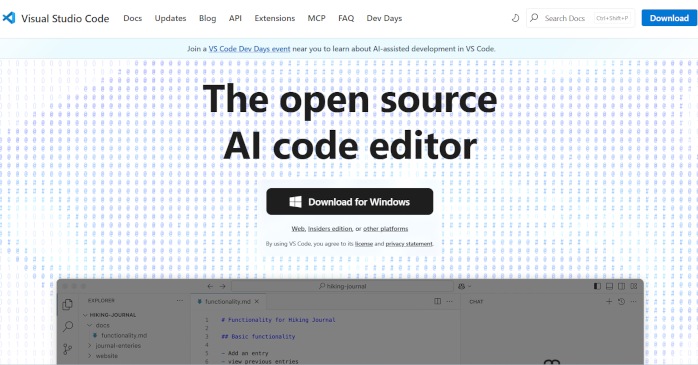Toggle panel layout icon
This screenshot has height=365, width=698.
[609, 286]
